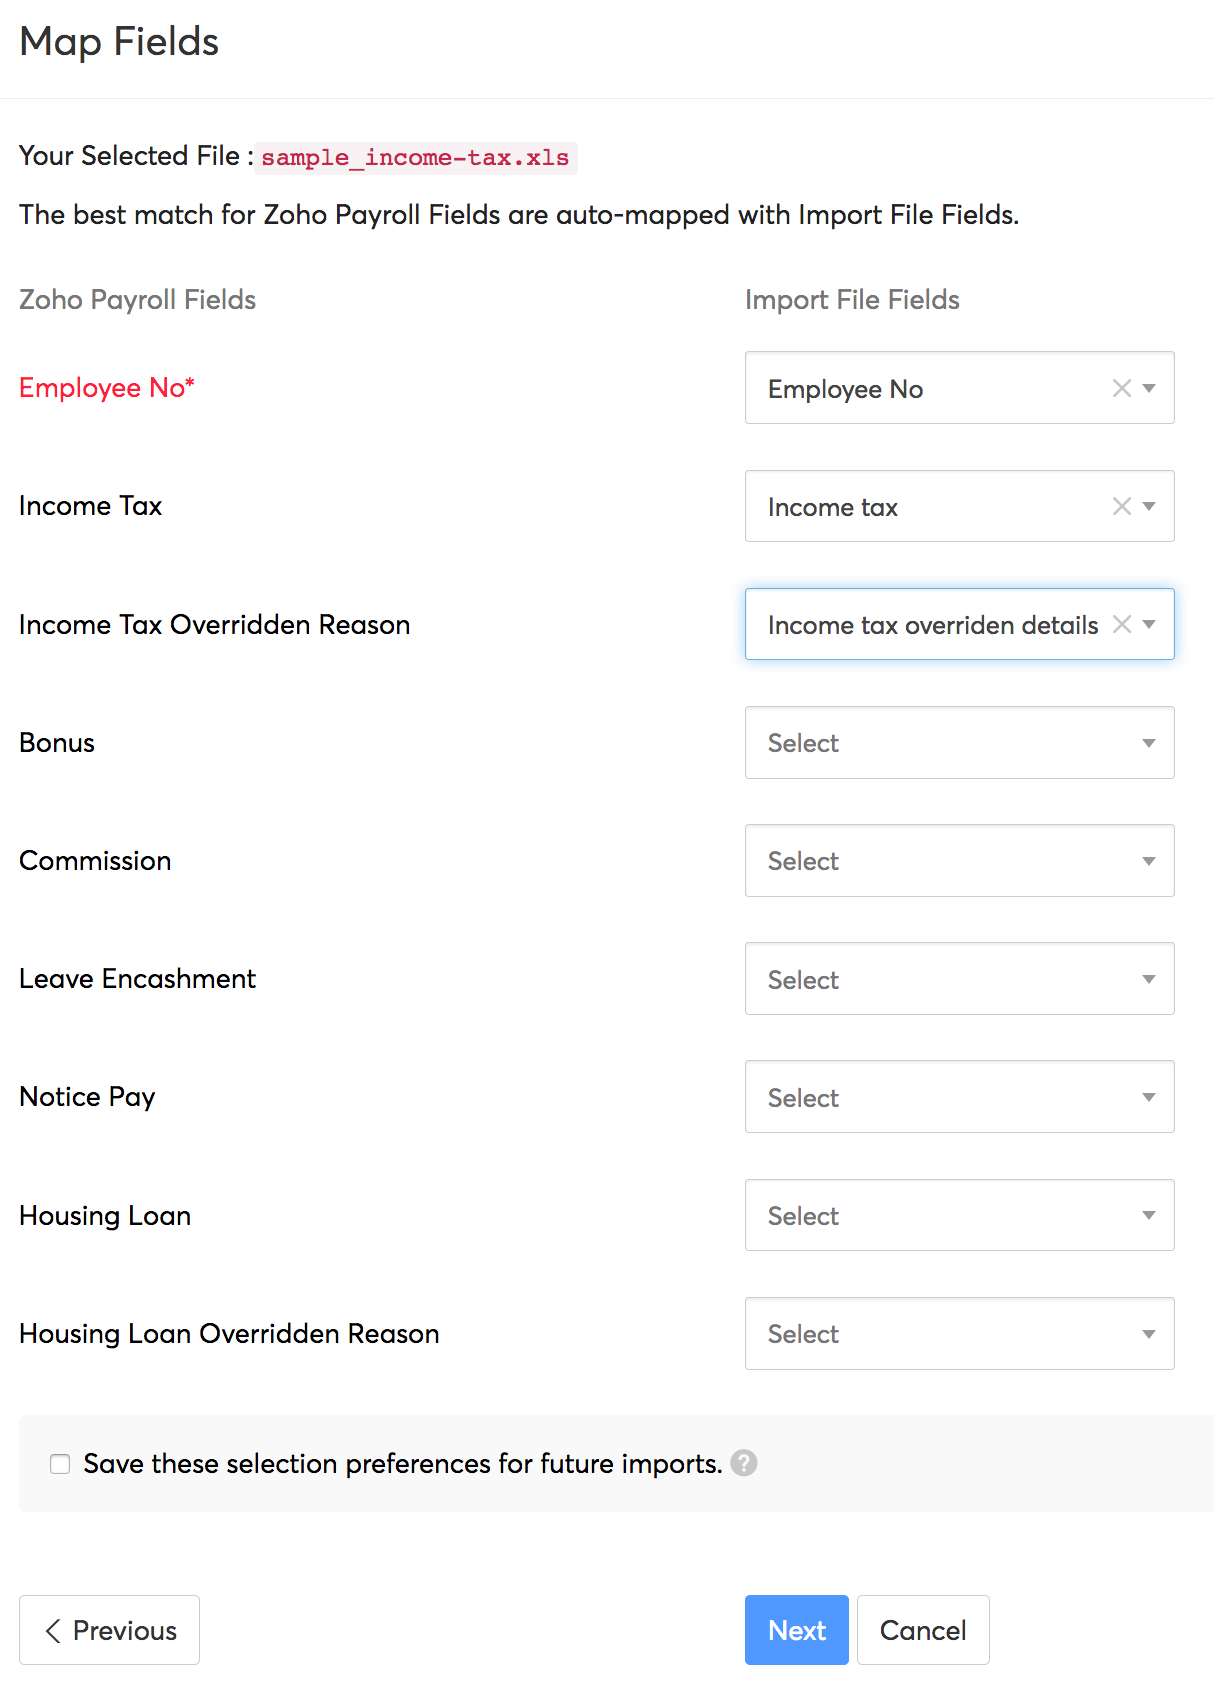1214x1704 pixels.
Task: Click the Income tax overriden details box
Action: click(930, 625)
